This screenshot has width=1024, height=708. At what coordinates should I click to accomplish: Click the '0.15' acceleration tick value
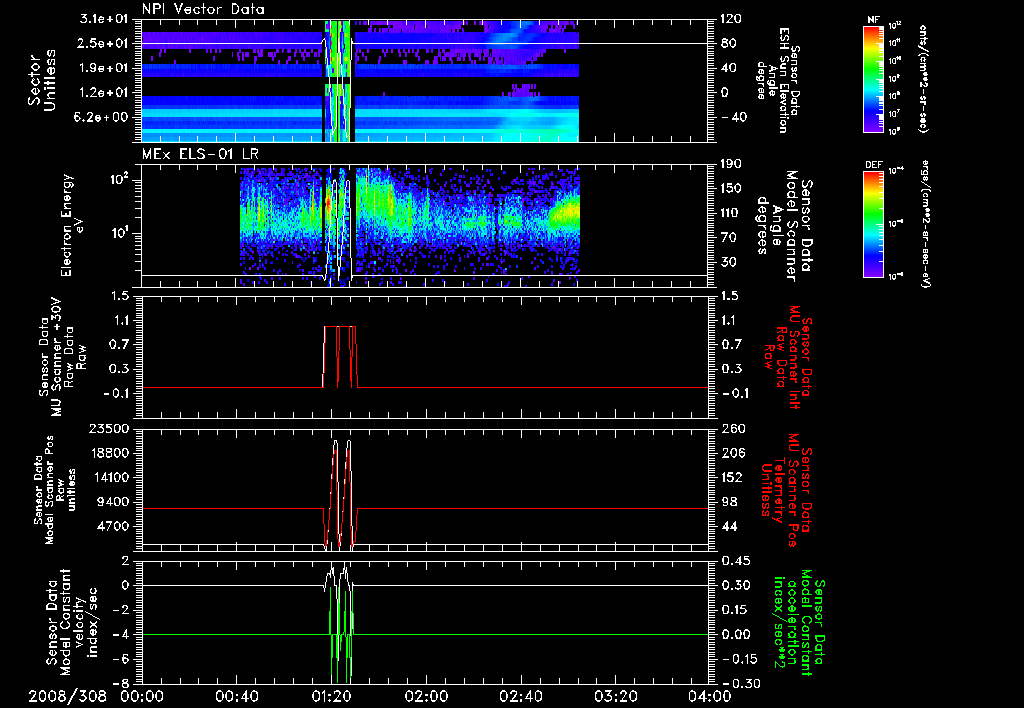click(735, 610)
